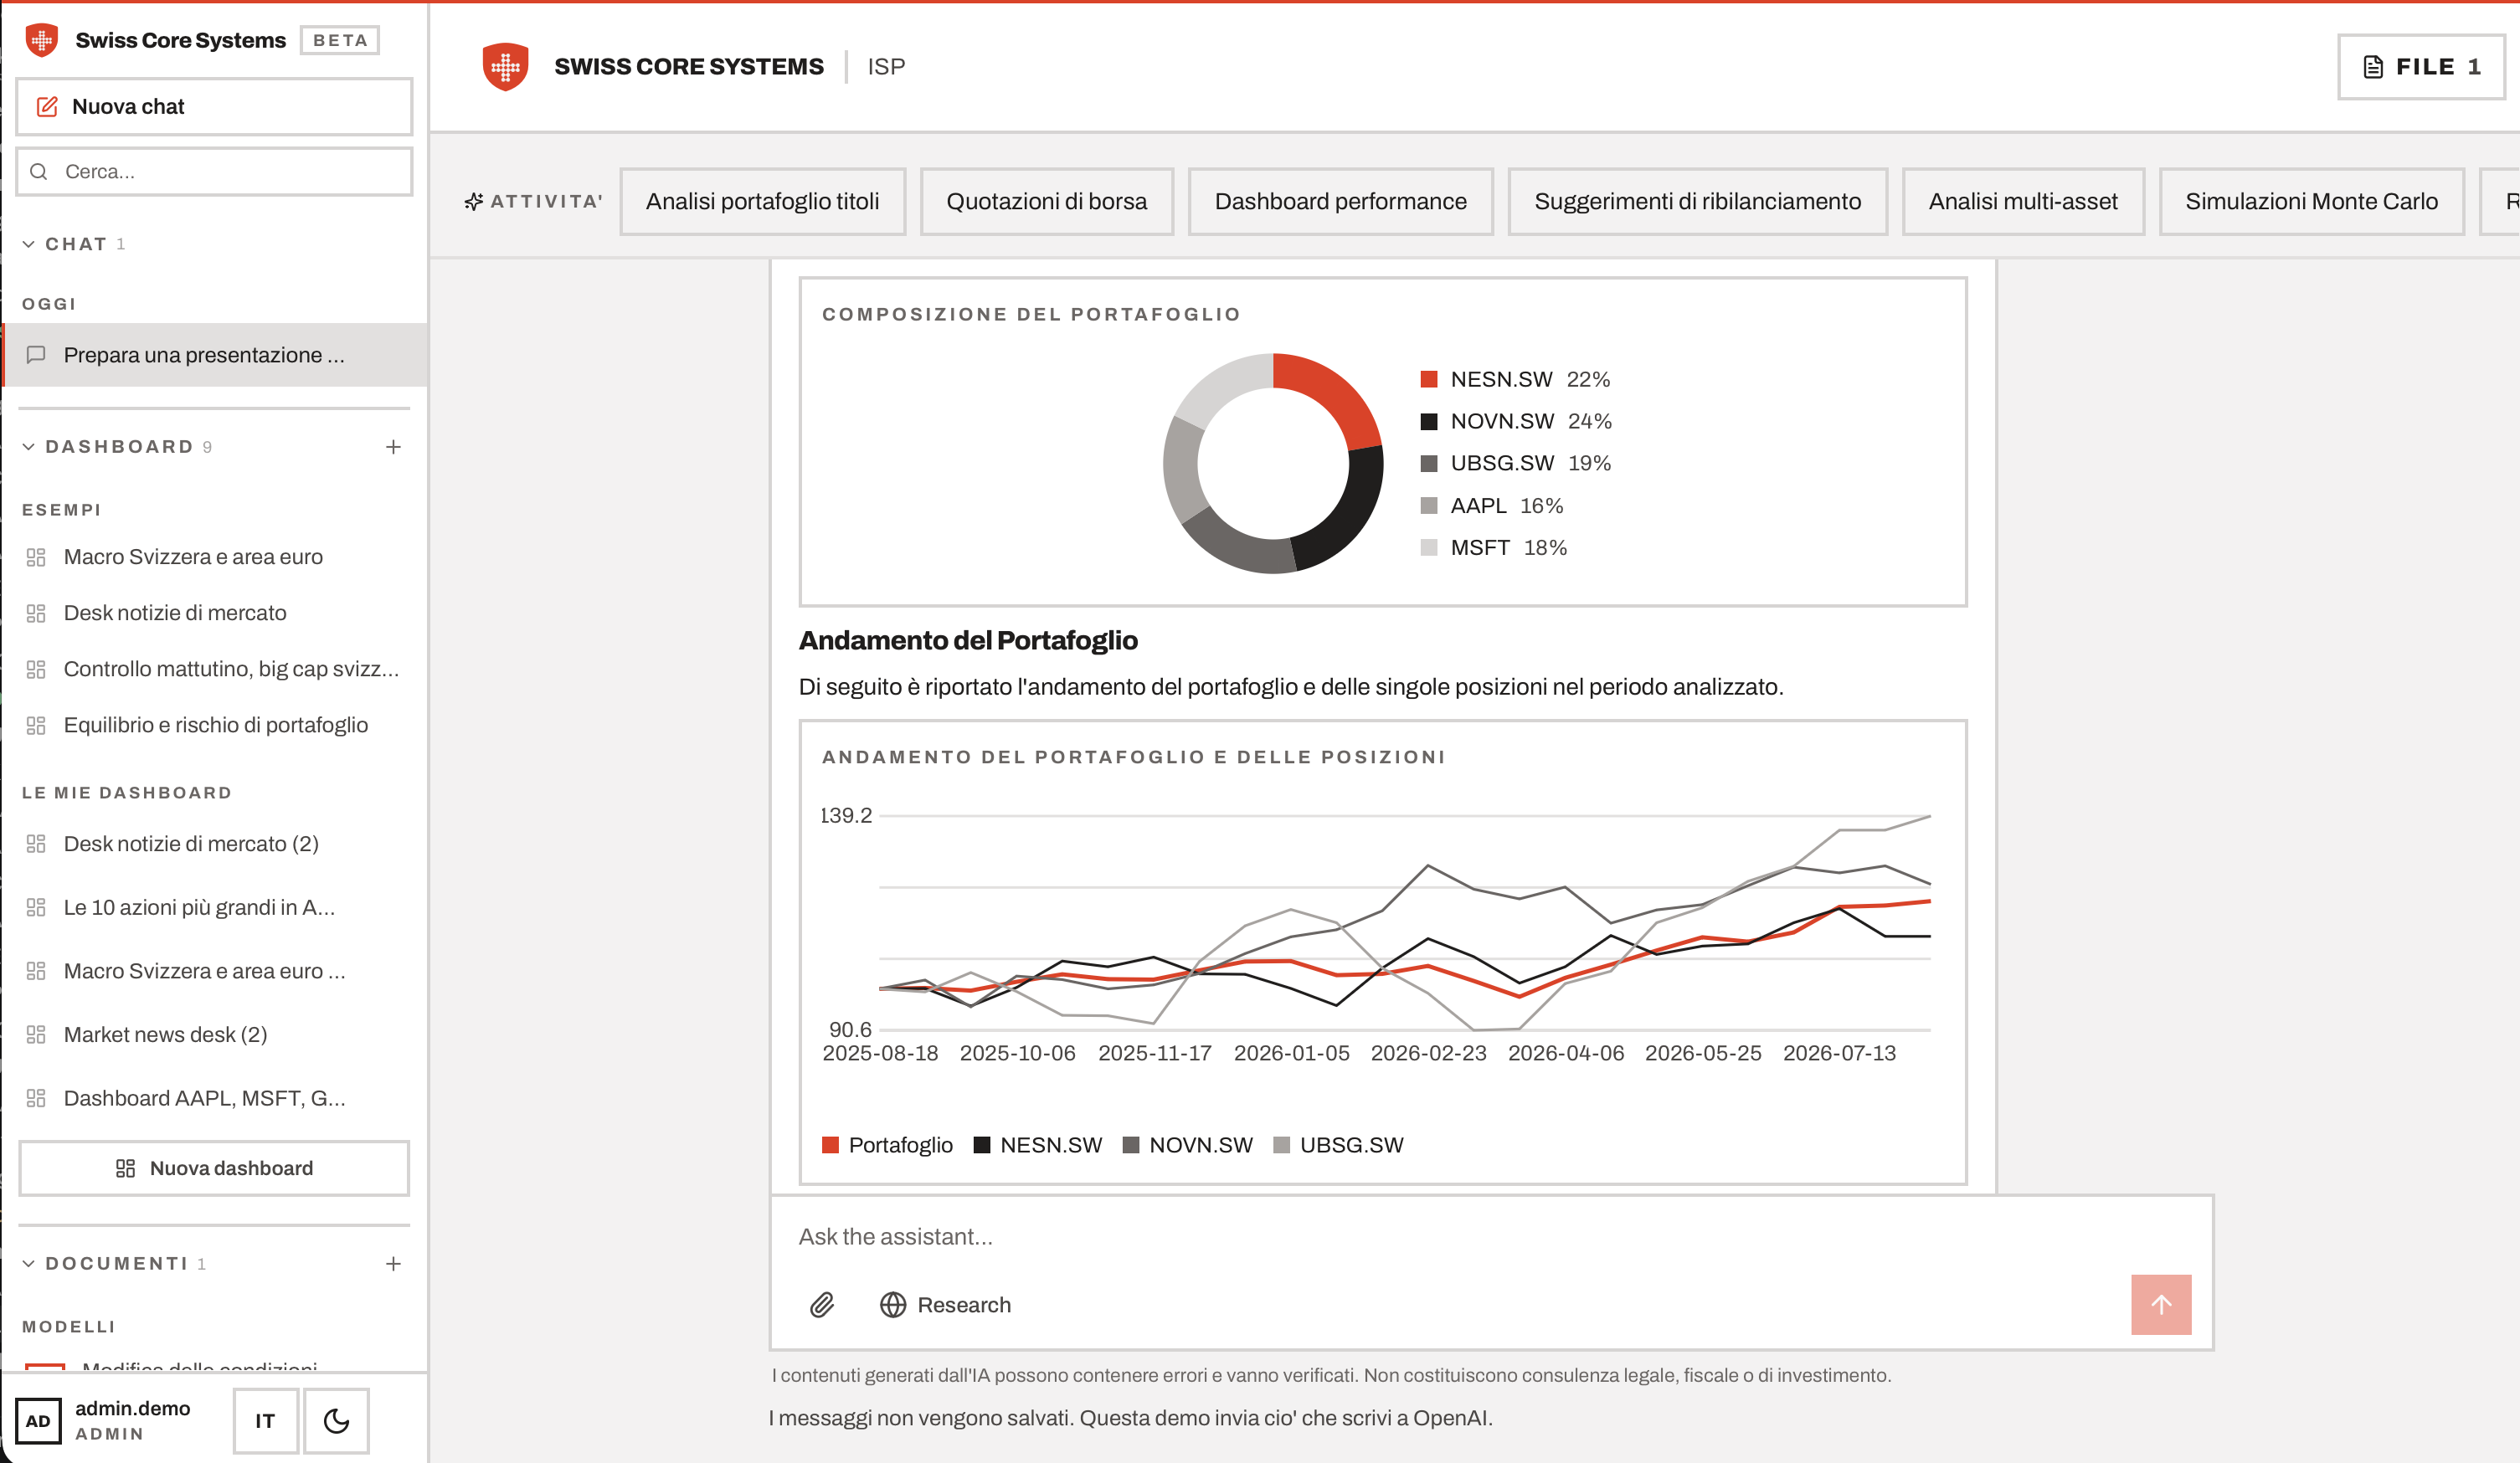This screenshot has width=2520, height=1463.
Task: Select the Simulazioni Monte Carlo activity
Action: [x=2312, y=202]
